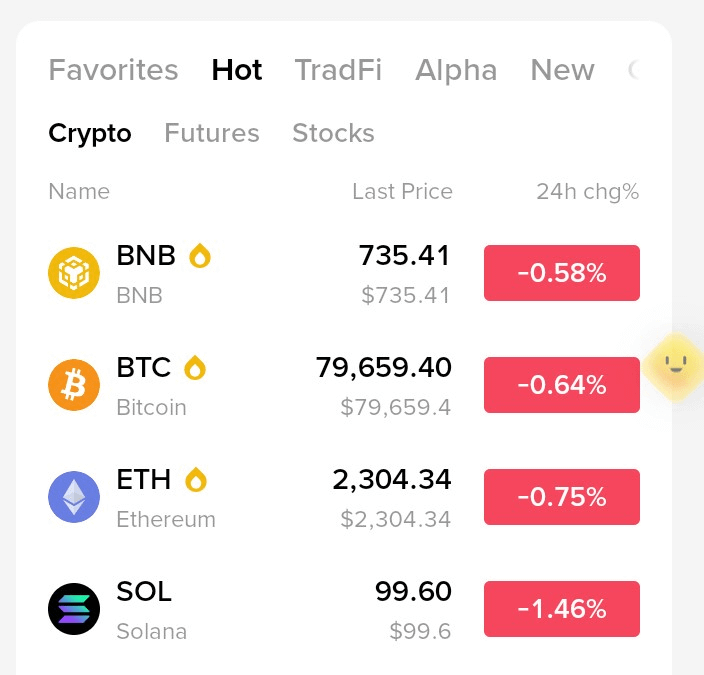Open the Alpha tab
This screenshot has height=675, width=704.
click(456, 70)
